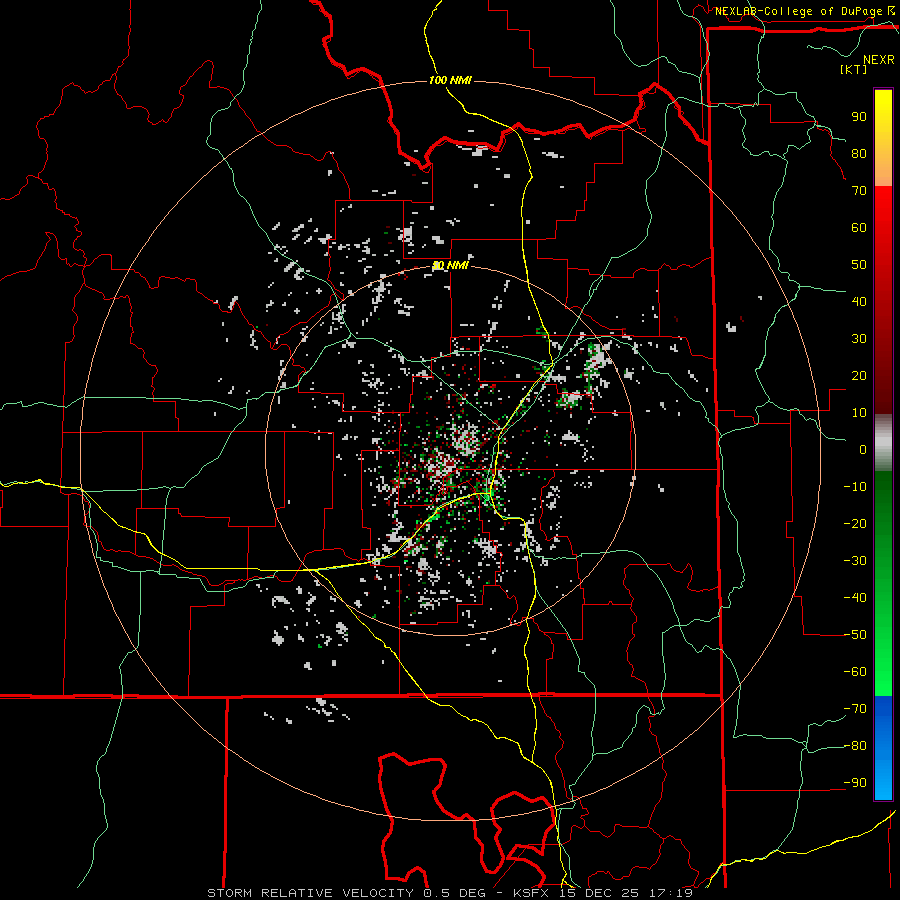
Task: Click the -20 value on velocity scale
Action: (x=855, y=524)
